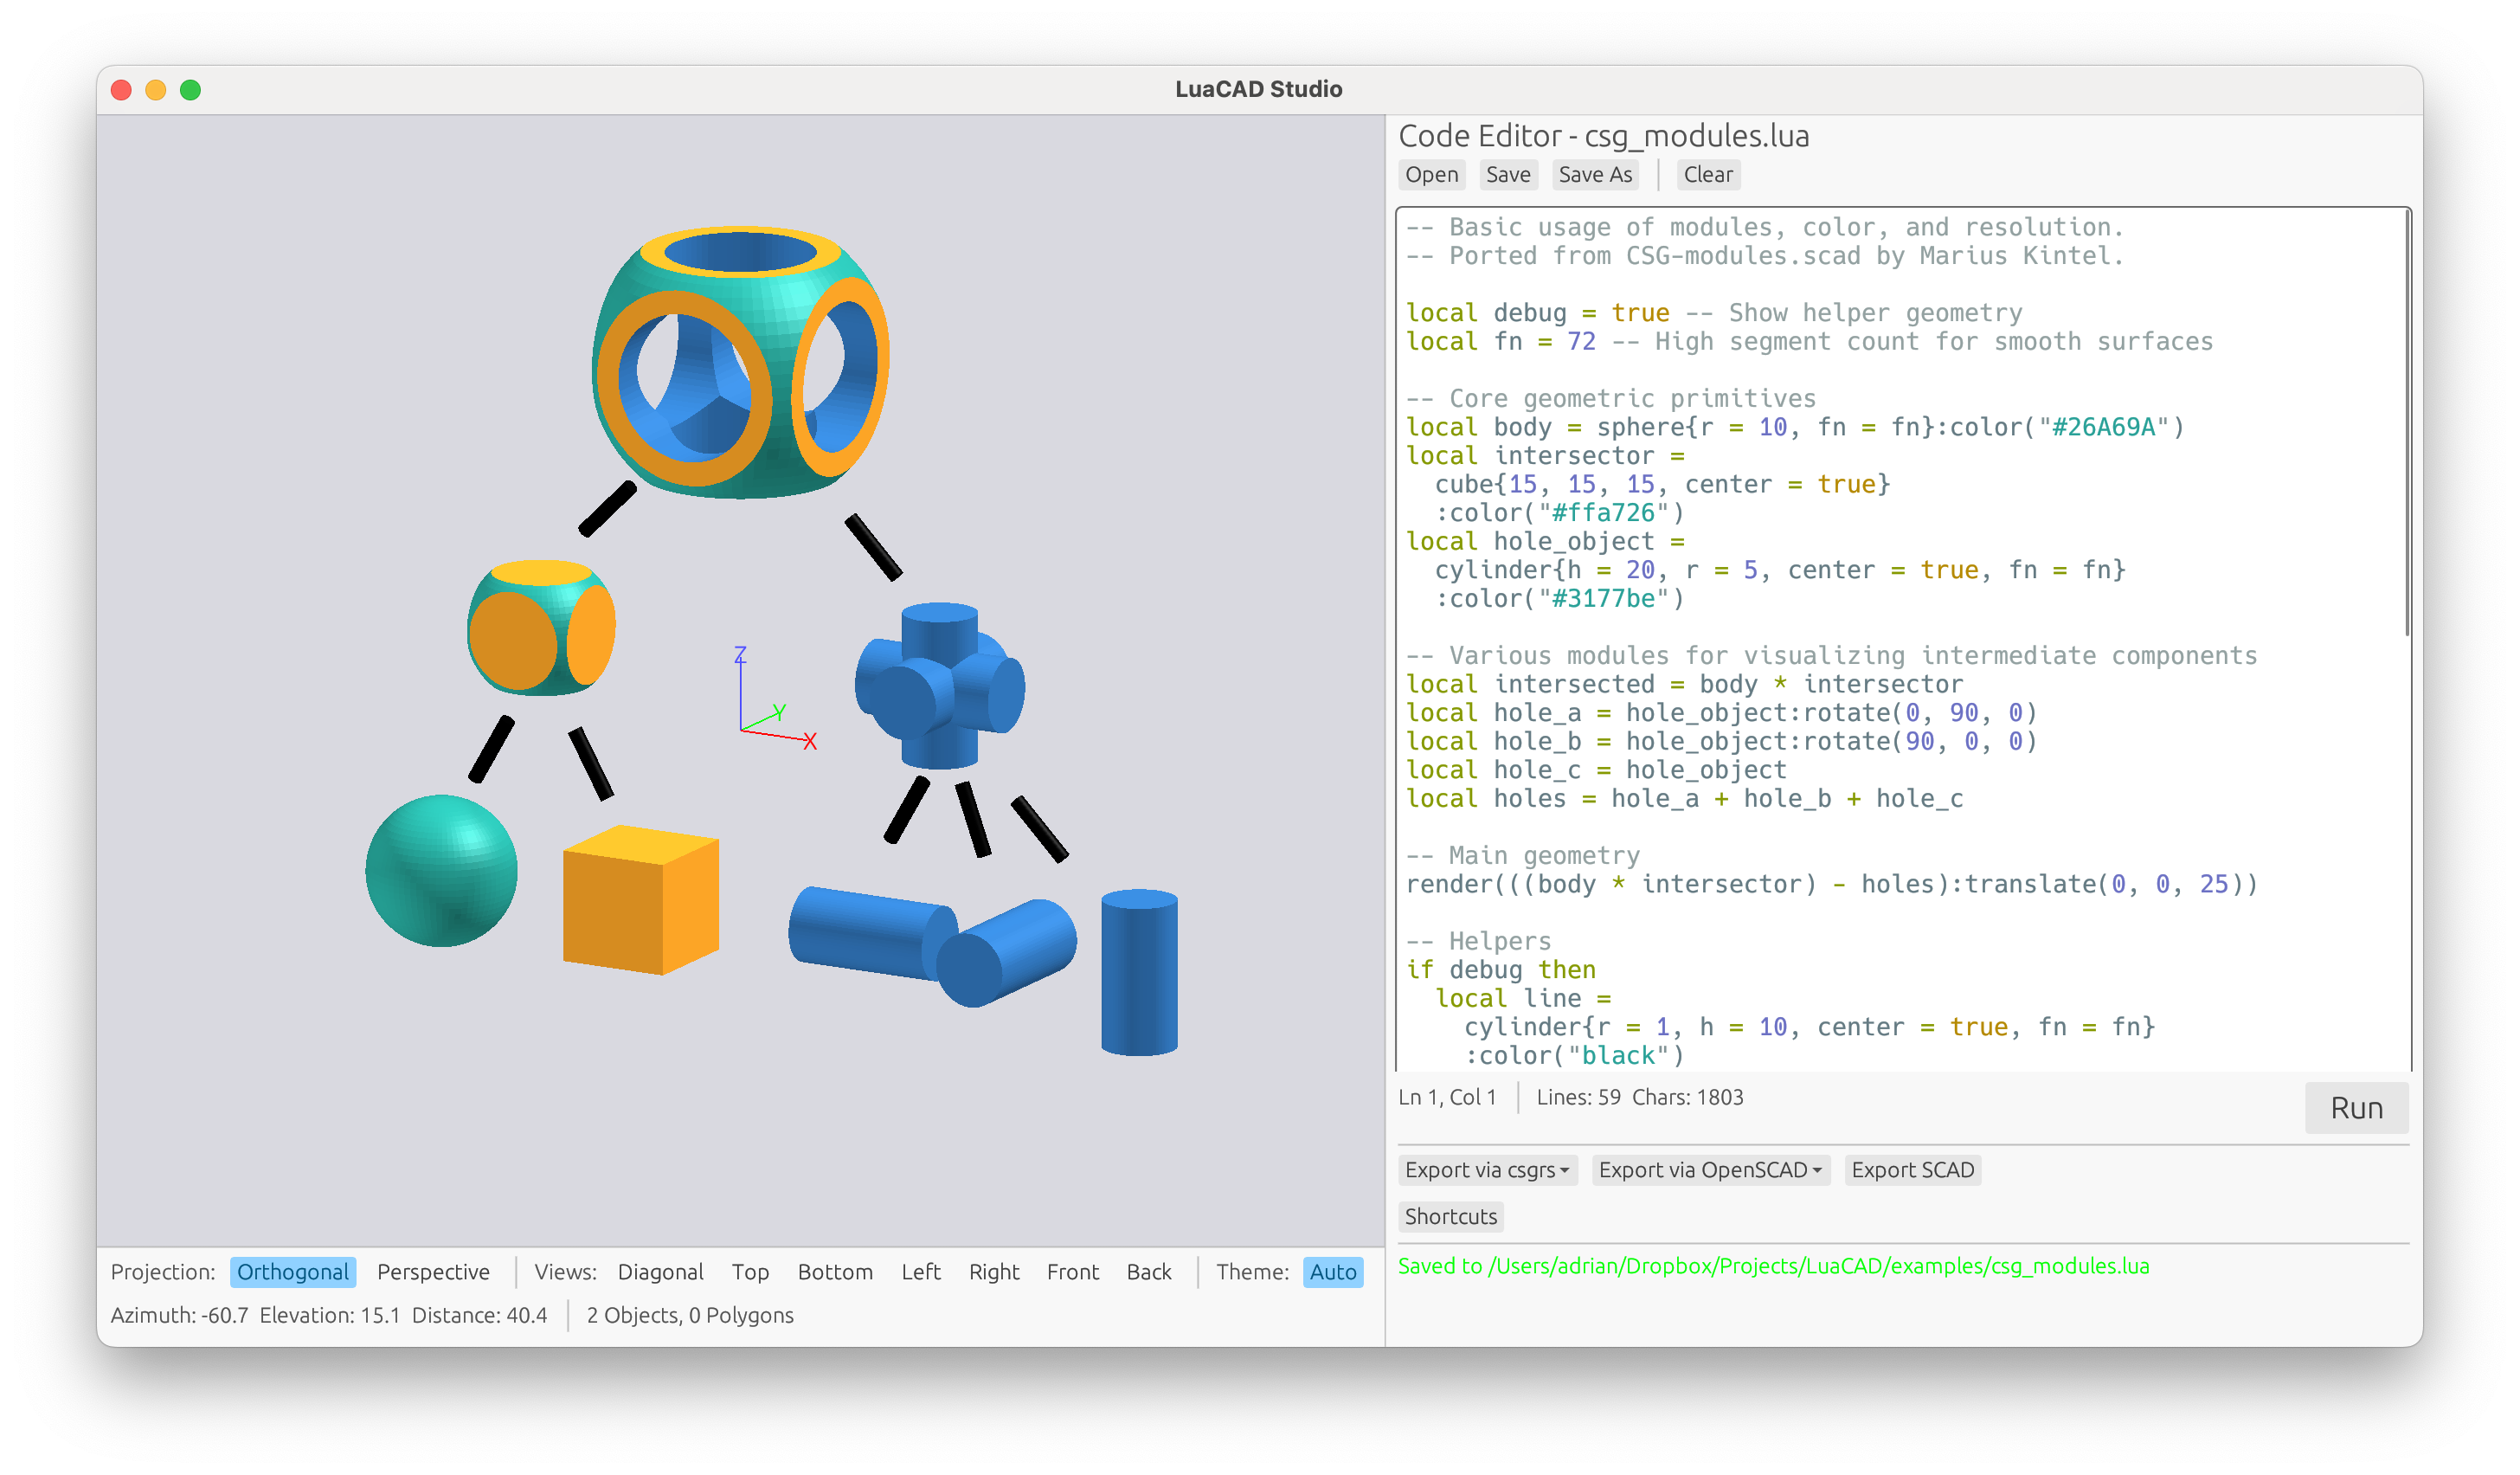Click the 'if debug then' code line

(x=1500, y=969)
